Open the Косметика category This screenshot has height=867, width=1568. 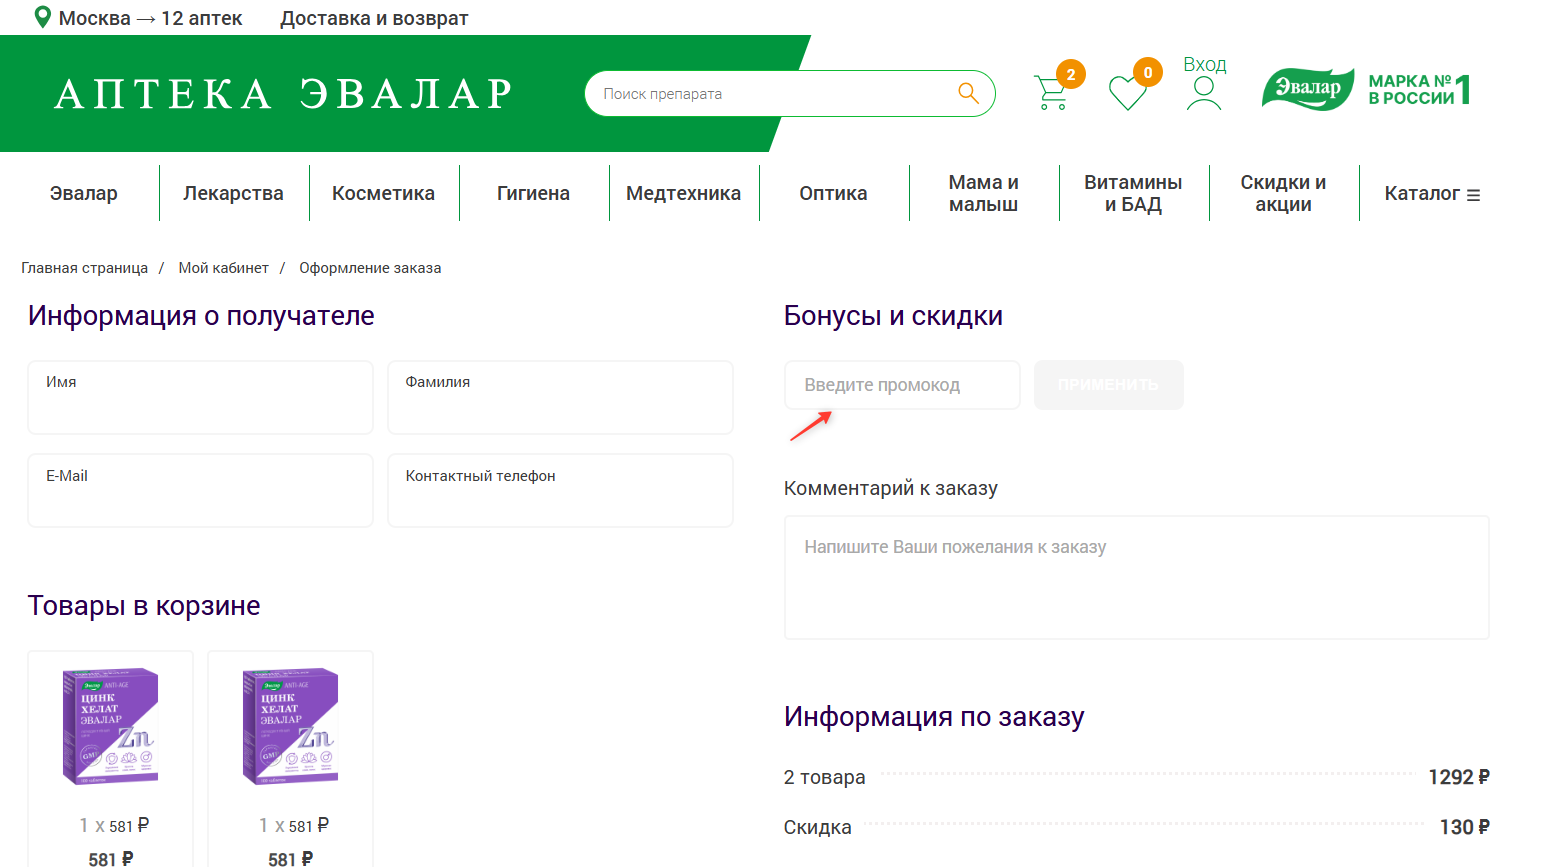point(383,193)
